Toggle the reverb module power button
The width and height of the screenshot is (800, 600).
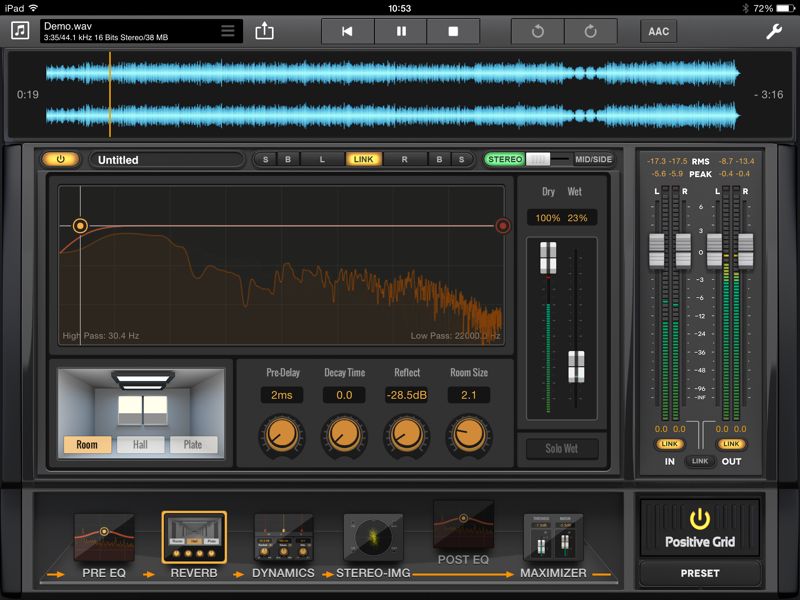pyautogui.click(x=61, y=159)
